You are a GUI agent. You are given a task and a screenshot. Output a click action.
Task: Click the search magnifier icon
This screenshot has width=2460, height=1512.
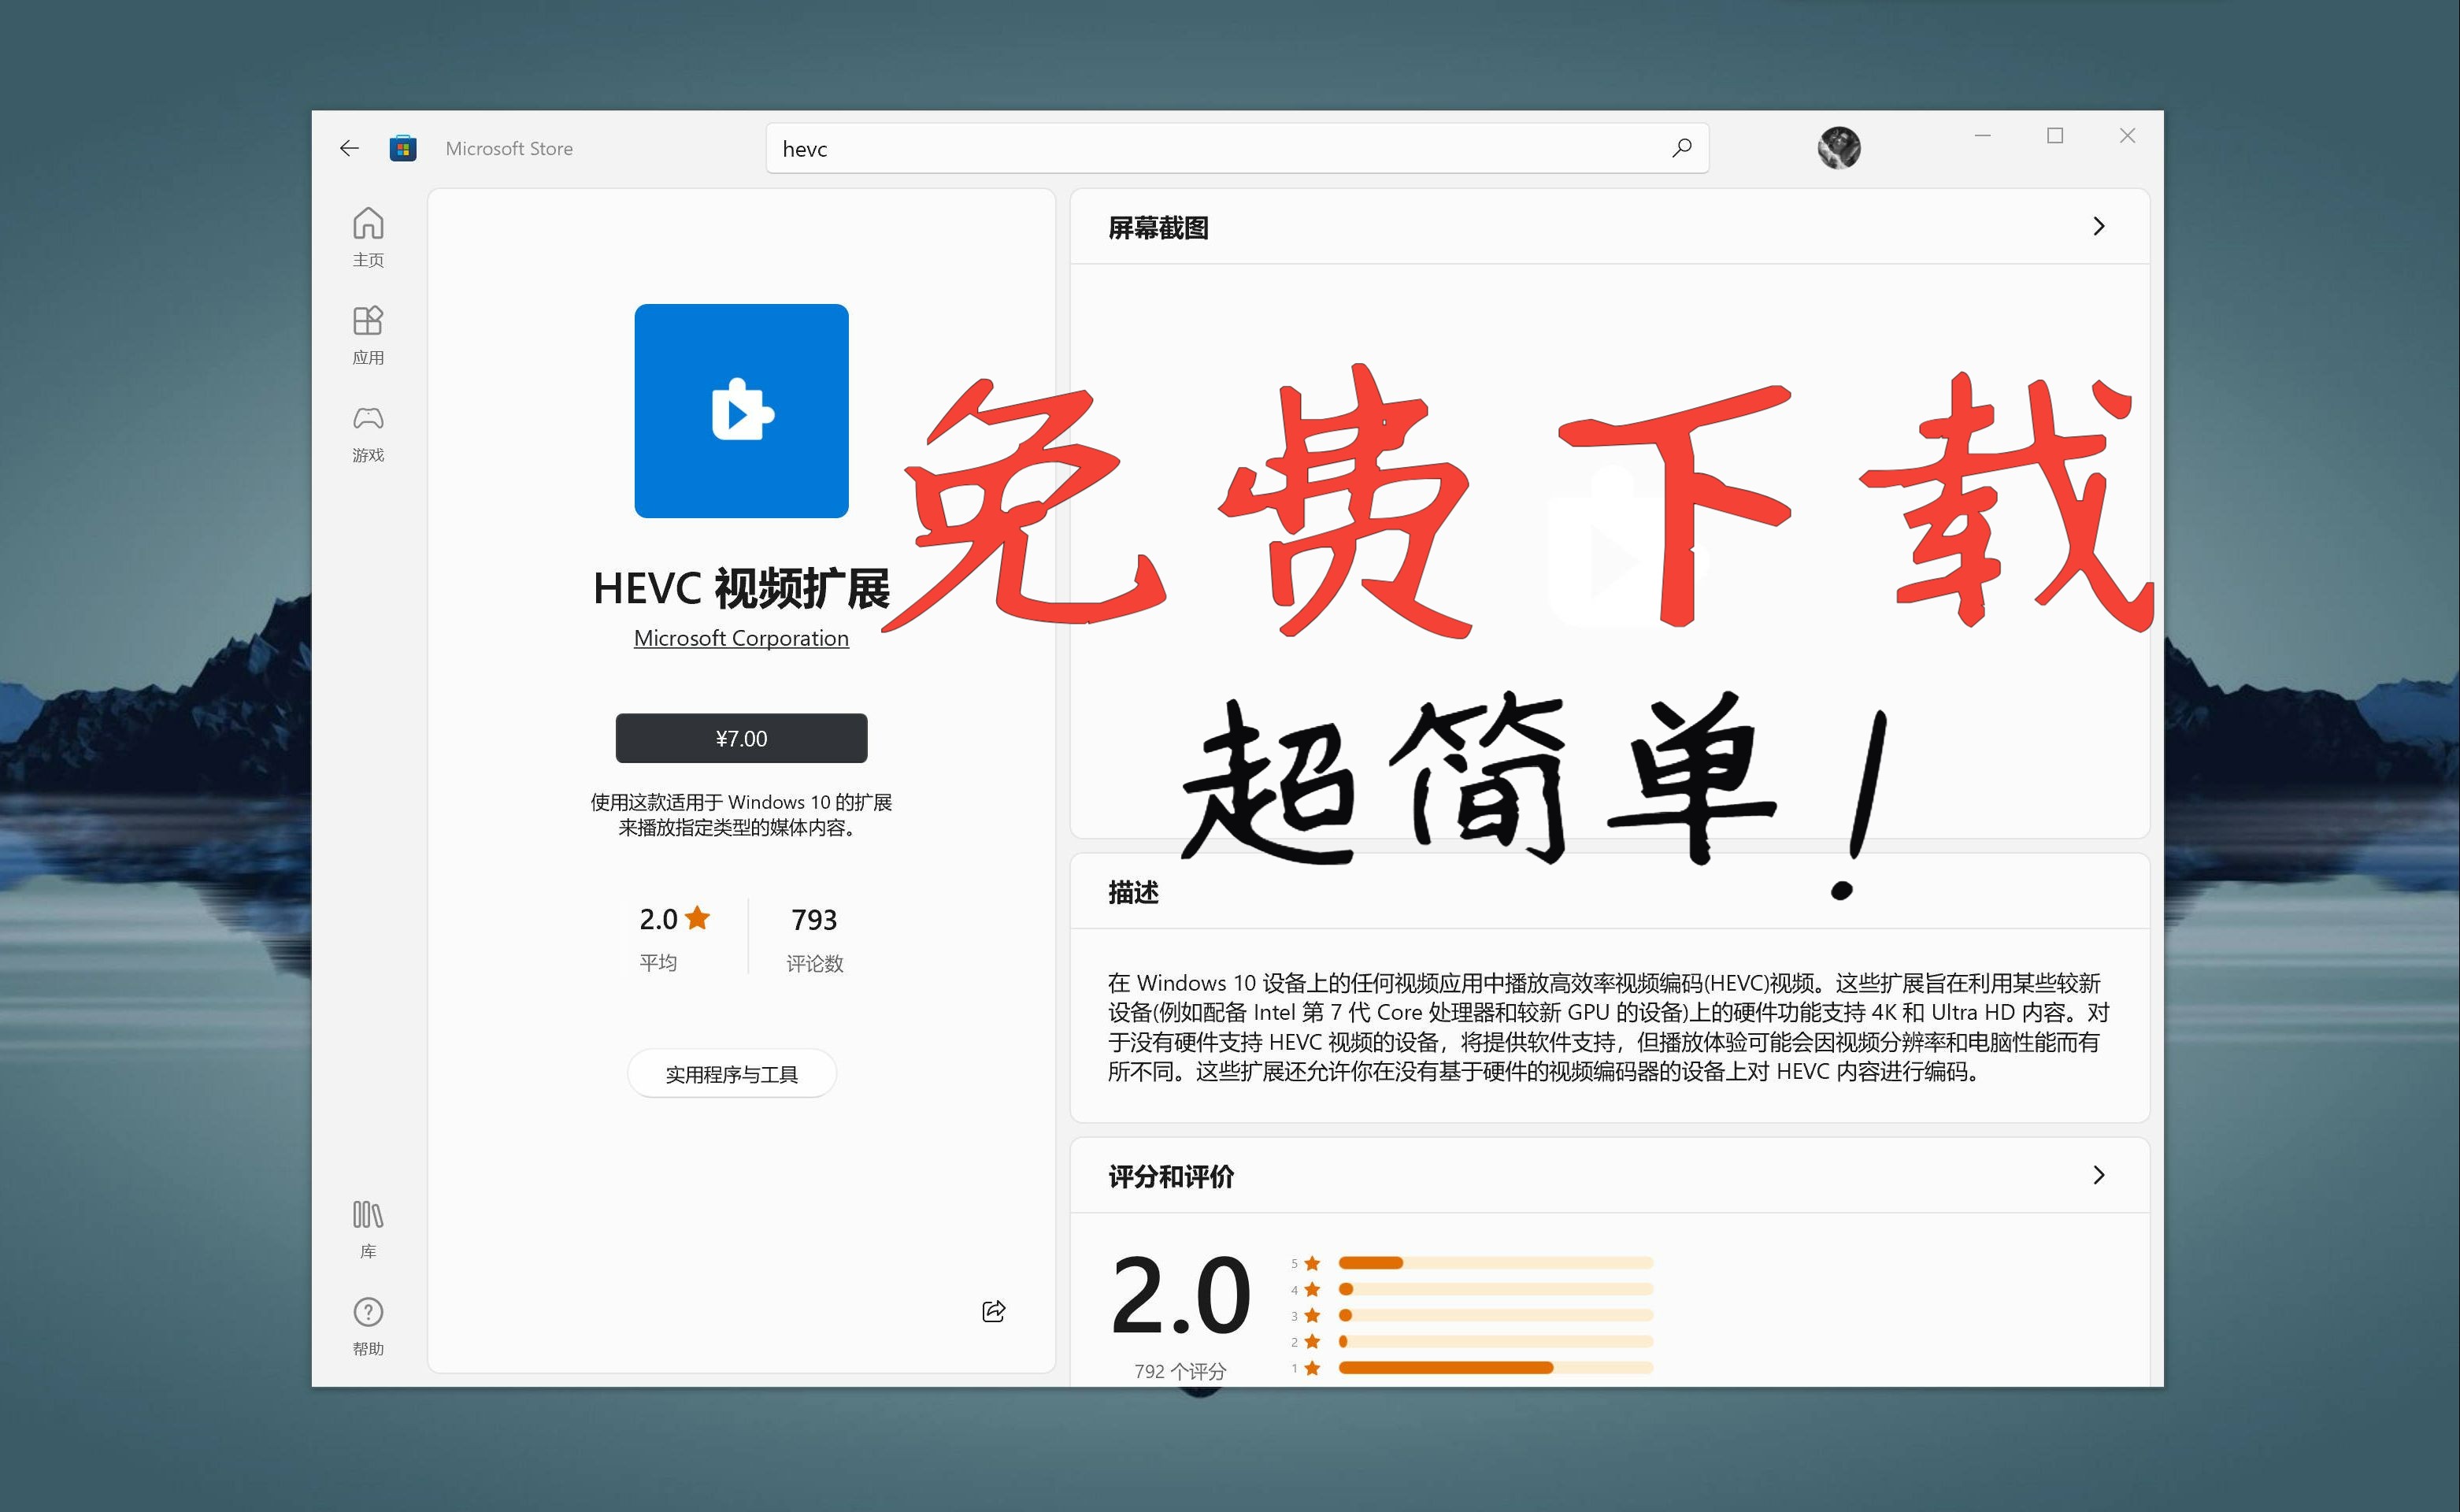pos(1682,148)
